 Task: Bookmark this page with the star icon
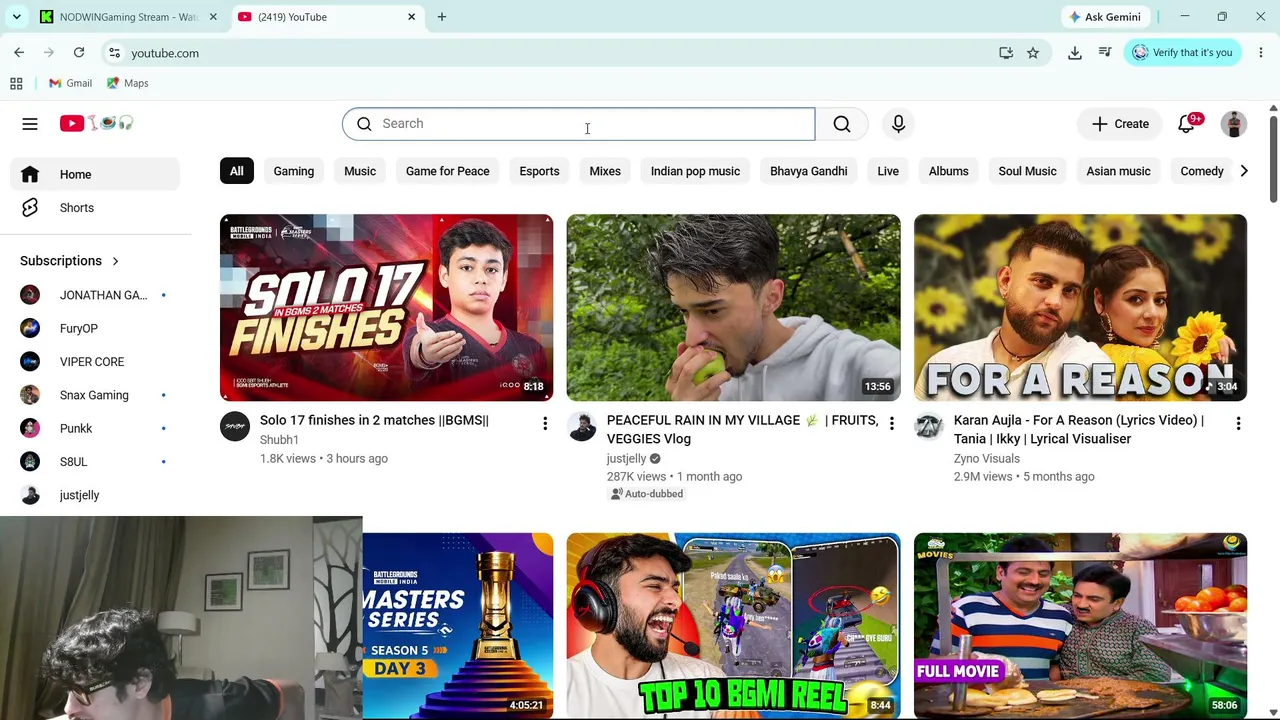click(x=1033, y=53)
